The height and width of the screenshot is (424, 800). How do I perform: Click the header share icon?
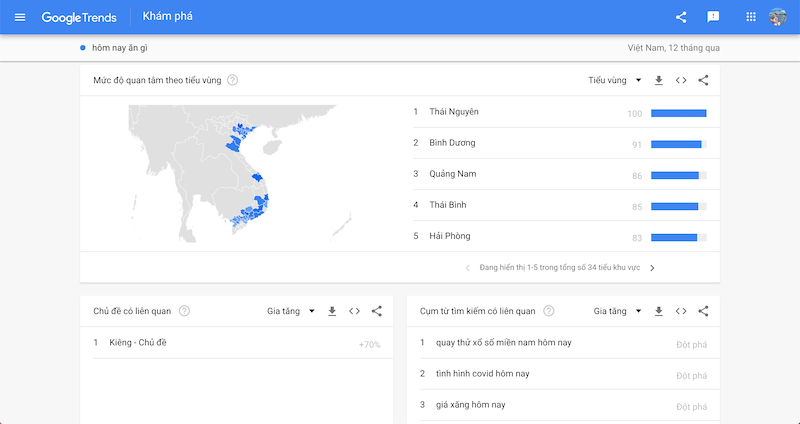point(681,17)
